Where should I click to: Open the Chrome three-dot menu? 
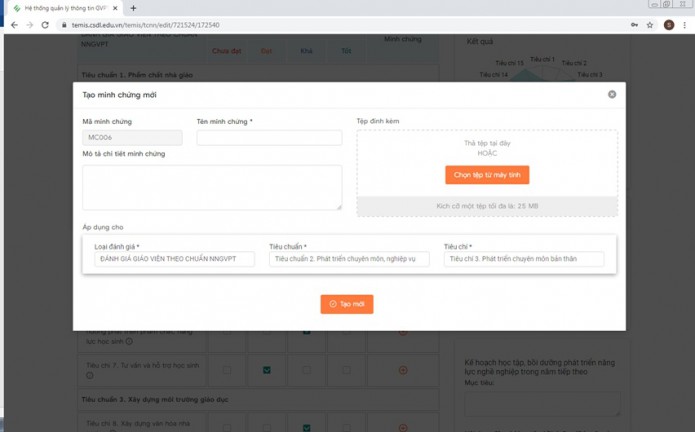click(x=685, y=25)
